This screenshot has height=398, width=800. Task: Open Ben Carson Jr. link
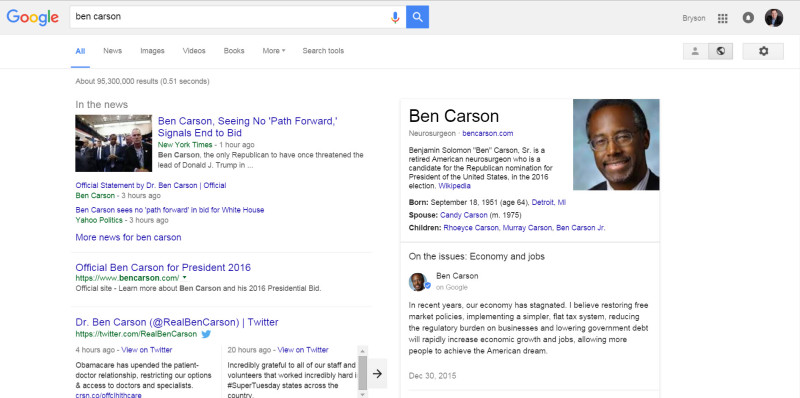click(581, 228)
